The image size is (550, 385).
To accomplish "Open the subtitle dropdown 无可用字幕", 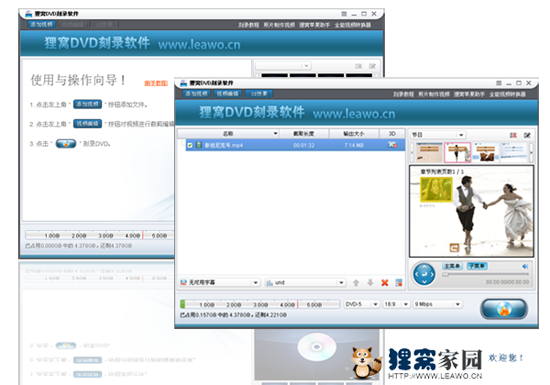I will click(x=220, y=283).
